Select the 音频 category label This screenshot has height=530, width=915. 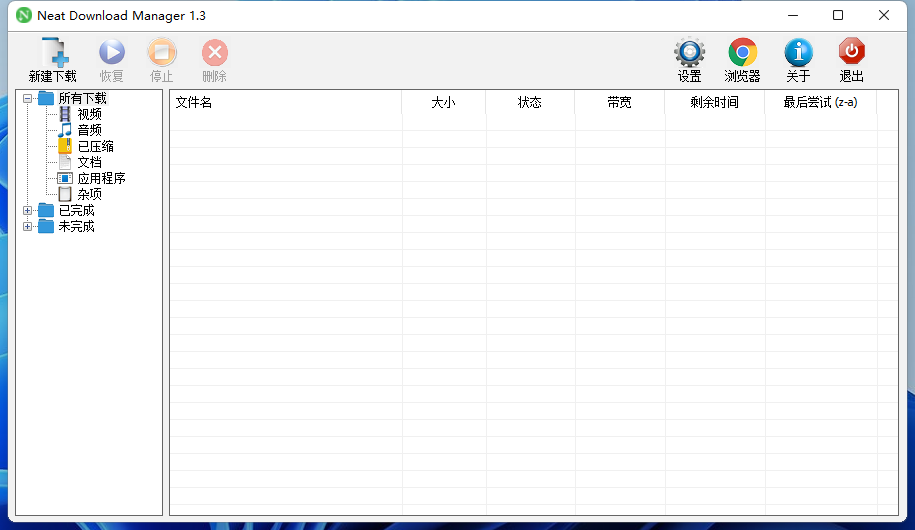click(89, 130)
